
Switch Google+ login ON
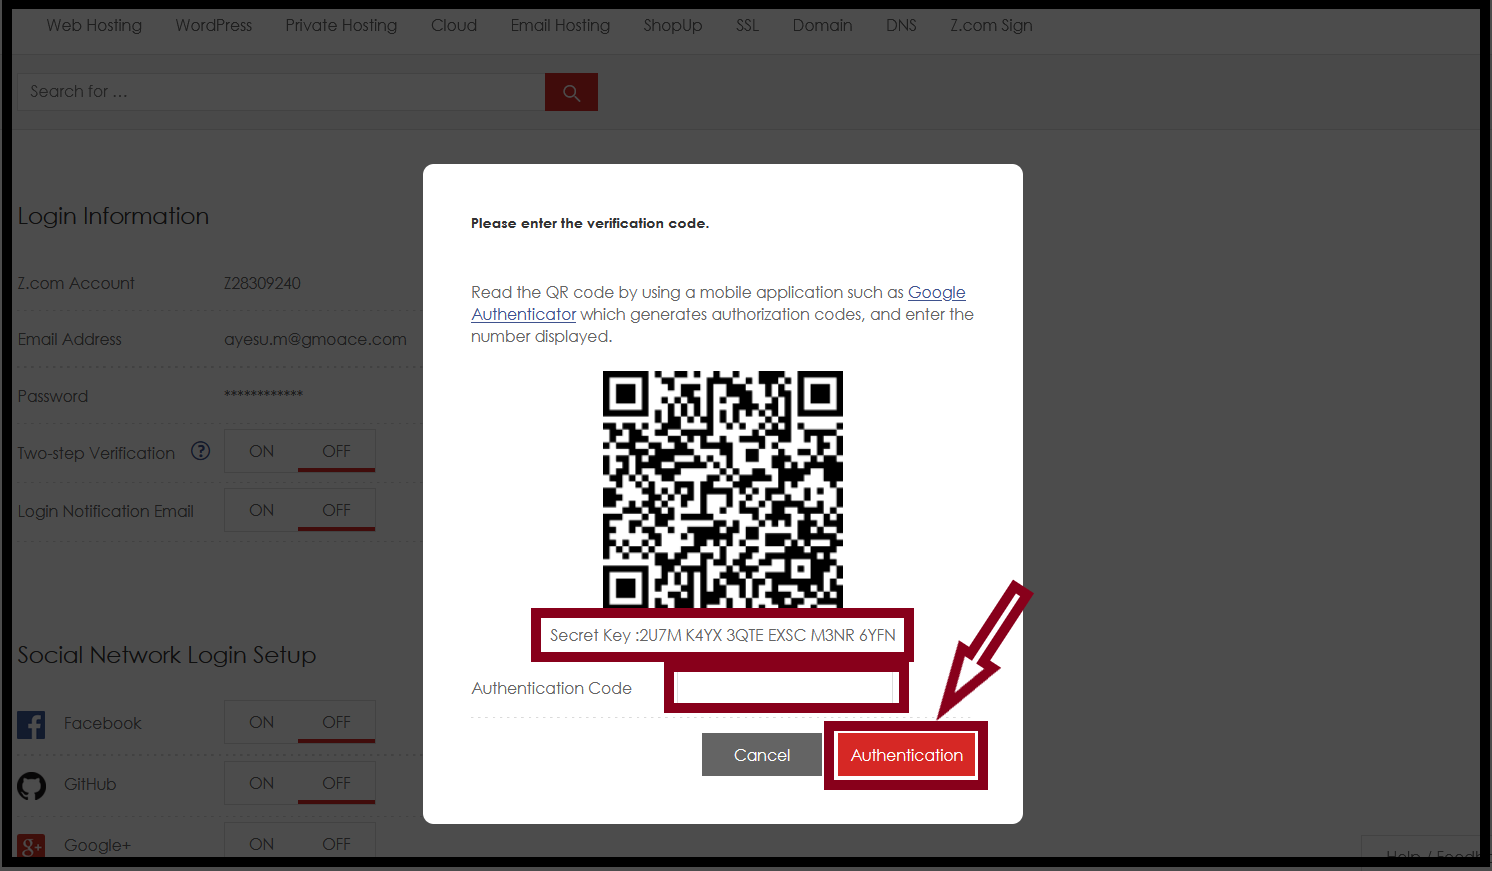click(x=262, y=843)
